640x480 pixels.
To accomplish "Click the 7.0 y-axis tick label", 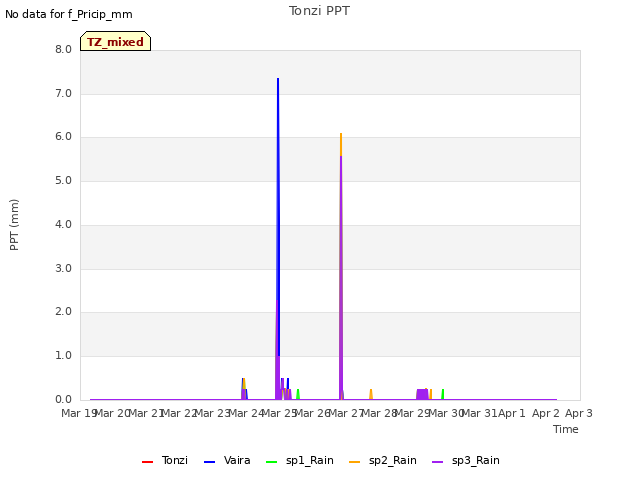I will [x=63, y=93].
